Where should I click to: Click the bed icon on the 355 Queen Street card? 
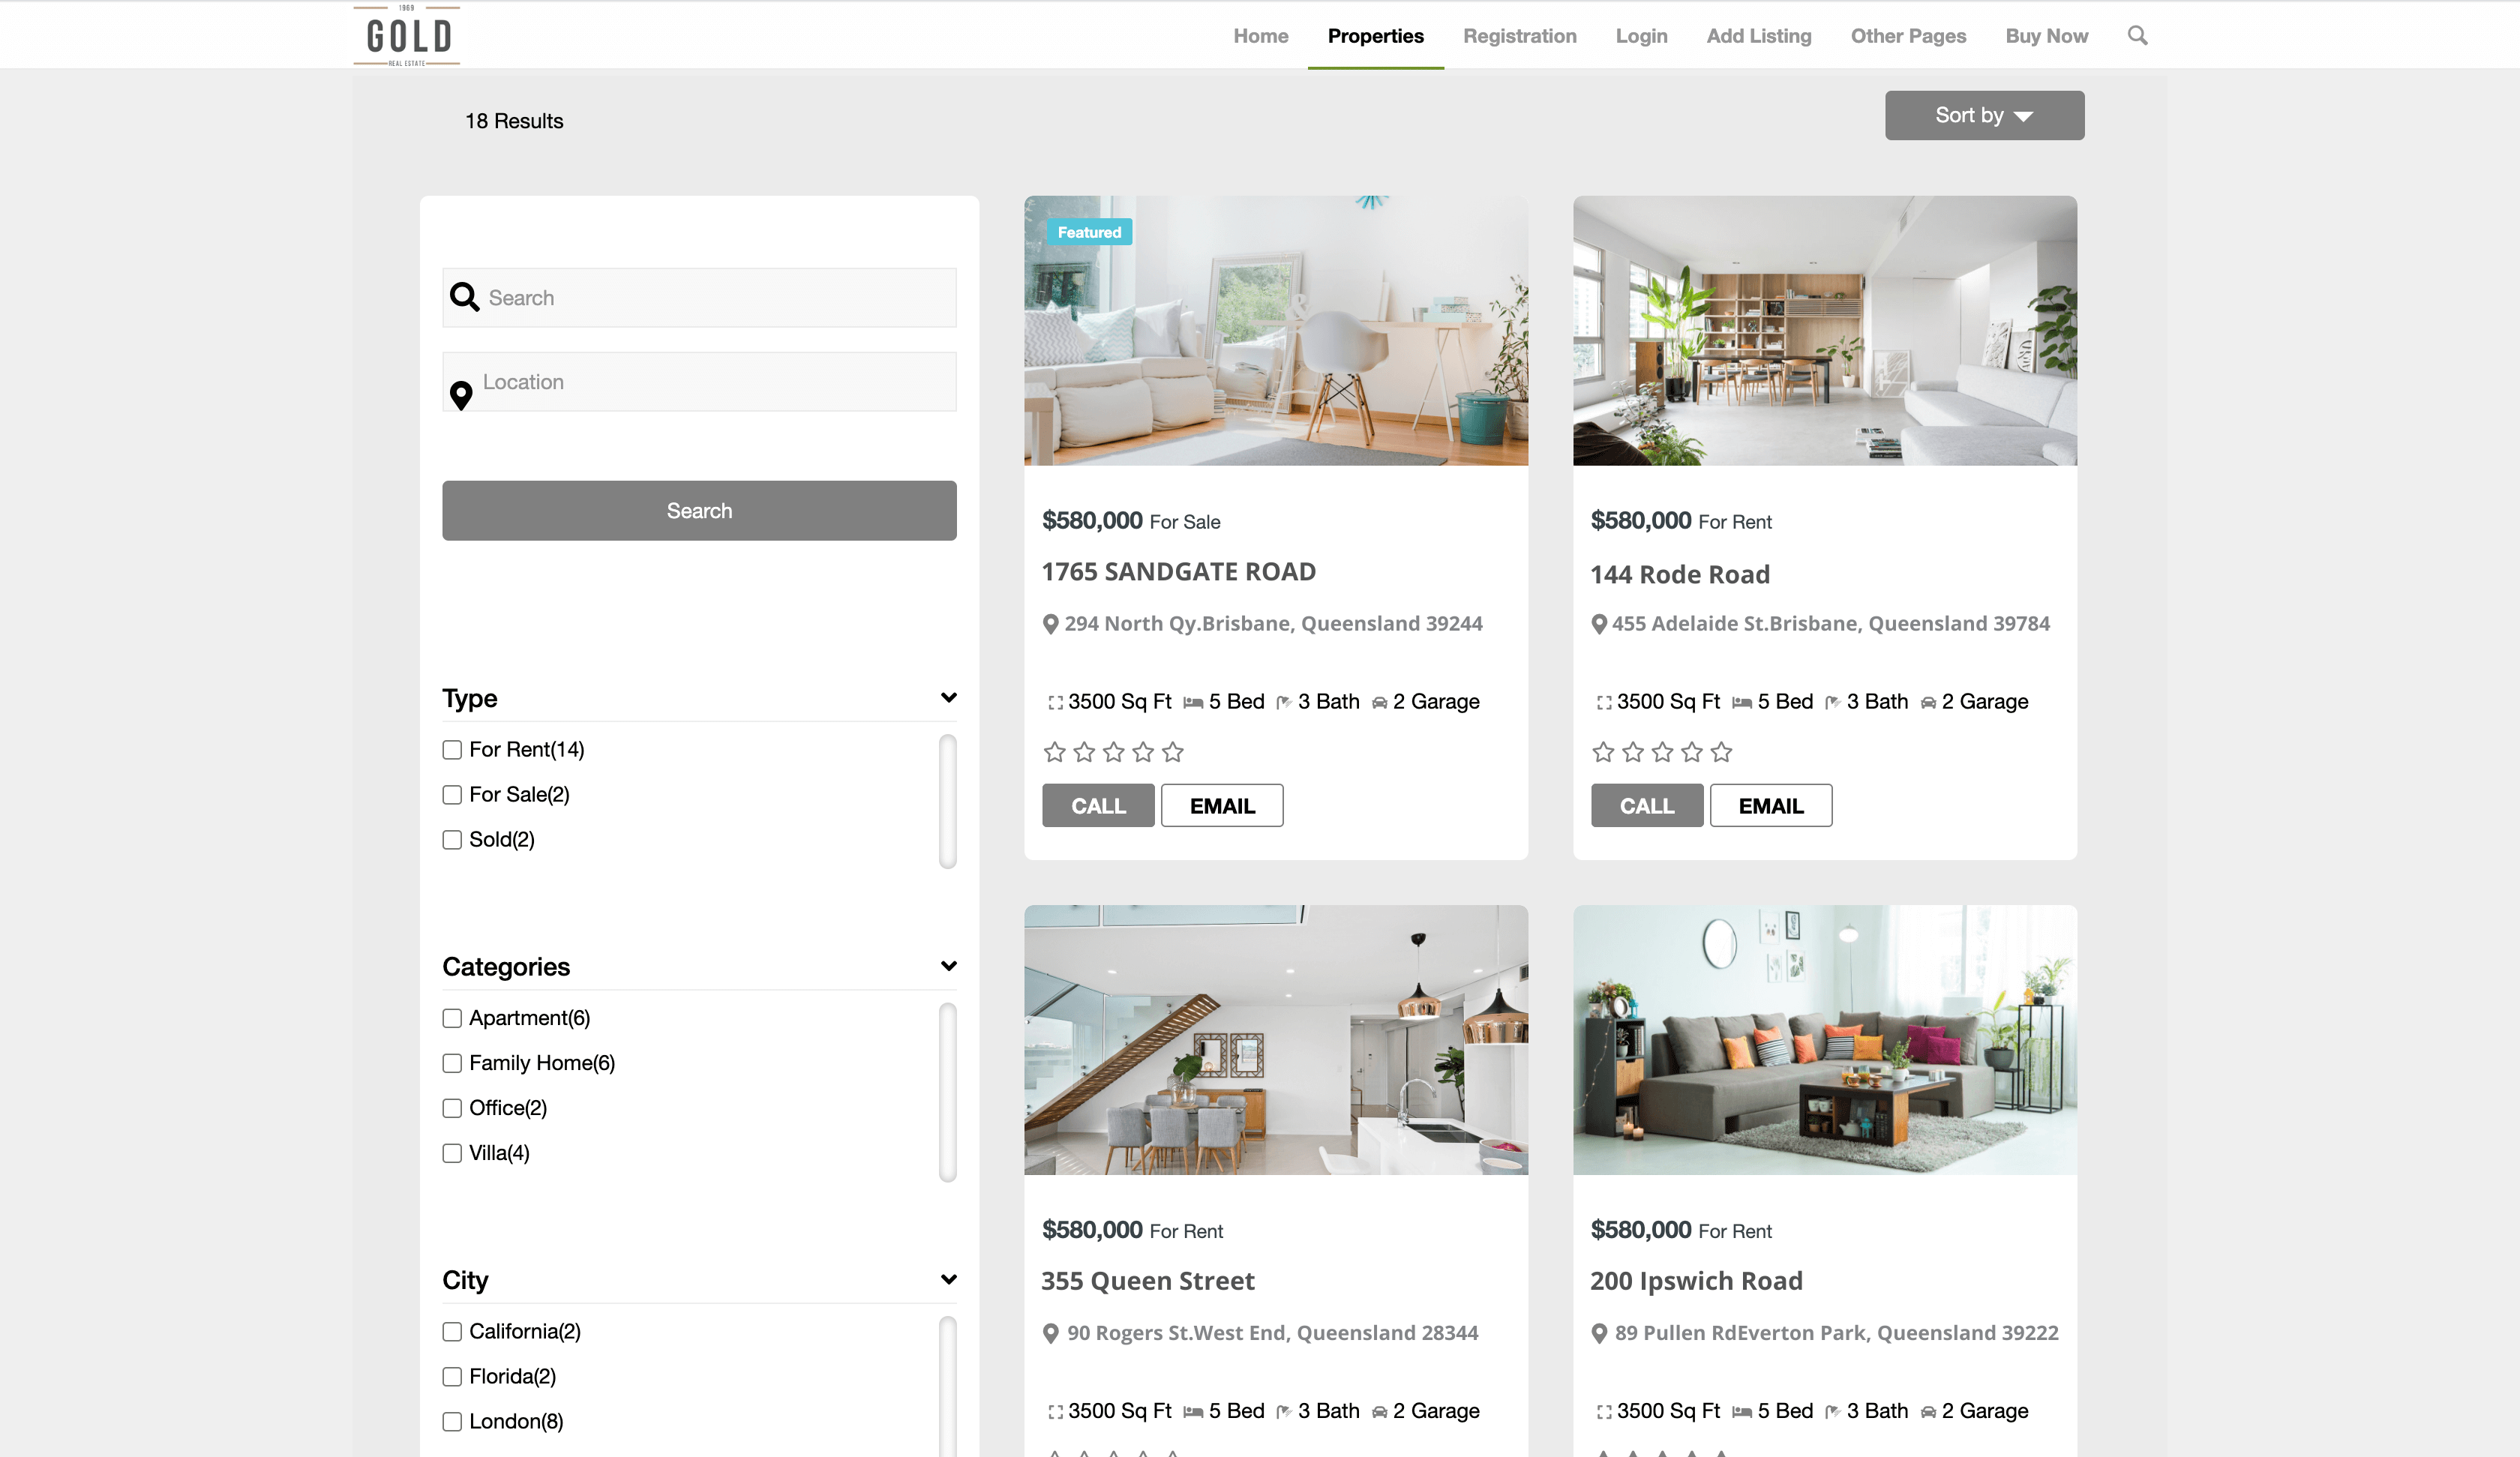click(1193, 1412)
